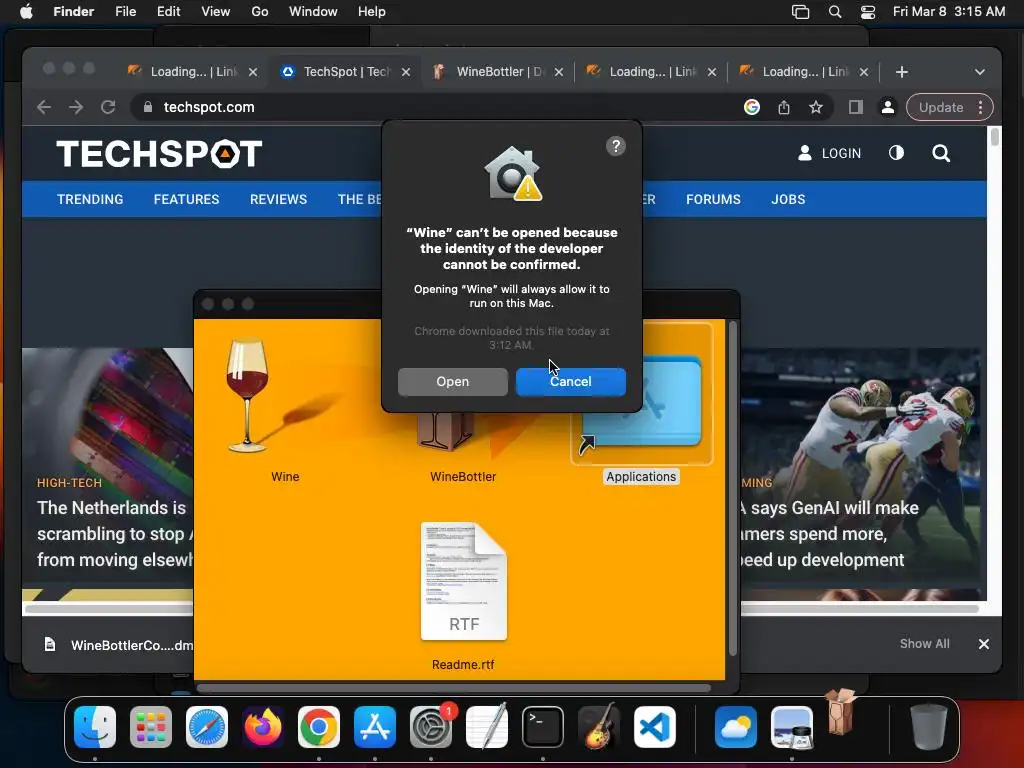Open Safari from the Dock
Image resolution: width=1024 pixels, height=768 pixels.
coord(207,727)
